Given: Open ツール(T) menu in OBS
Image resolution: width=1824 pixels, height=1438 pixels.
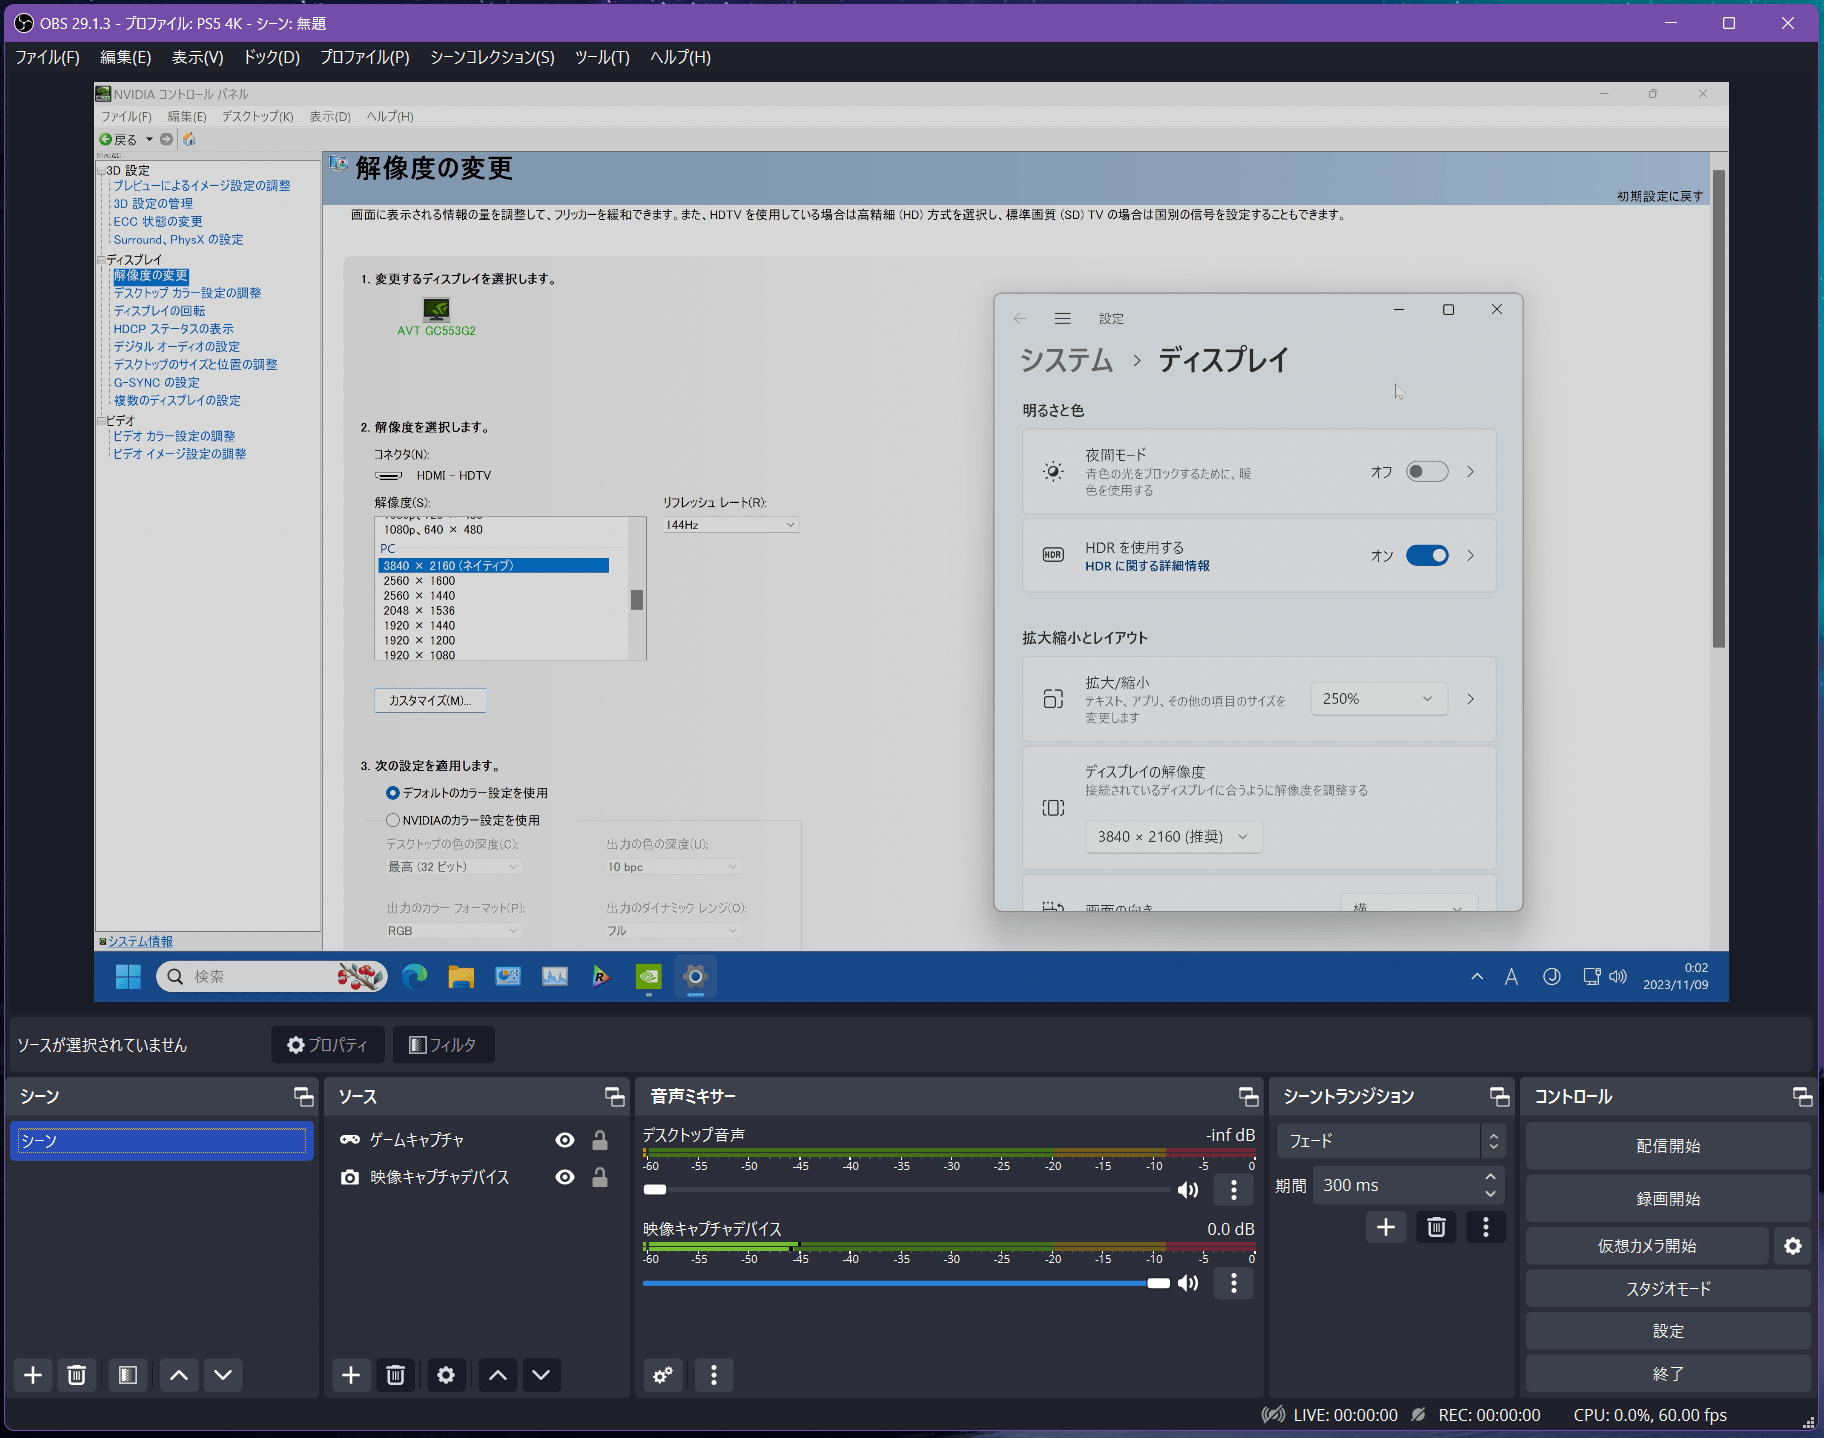Looking at the screenshot, I should click(x=602, y=57).
